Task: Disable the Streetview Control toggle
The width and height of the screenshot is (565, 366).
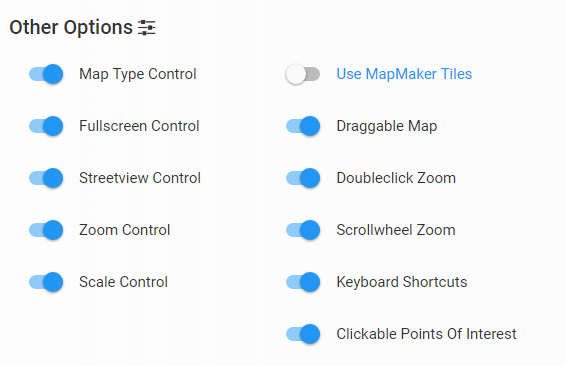Action: tap(46, 178)
